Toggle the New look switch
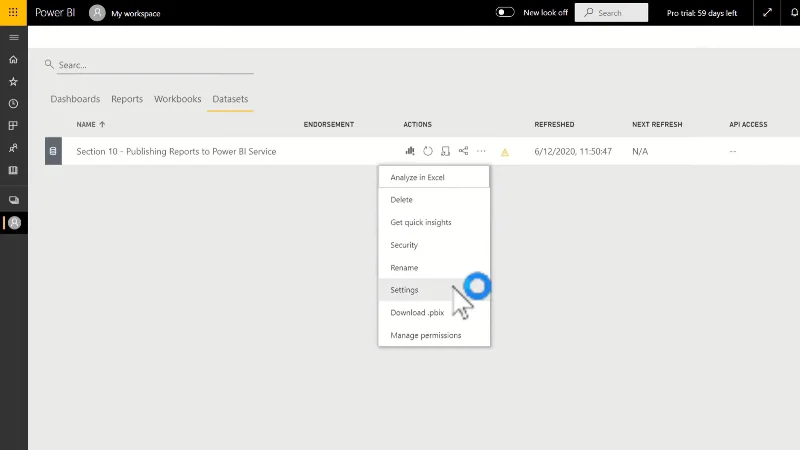The height and width of the screenshot is (450, 800). click(x=505, y=12)
